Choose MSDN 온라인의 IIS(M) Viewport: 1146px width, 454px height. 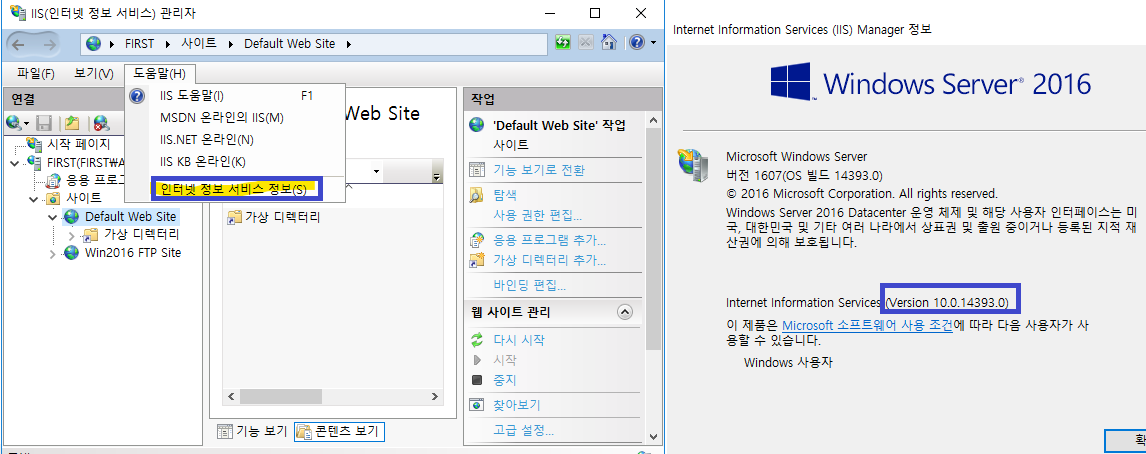pyautogui.click(x=235, y=117)
